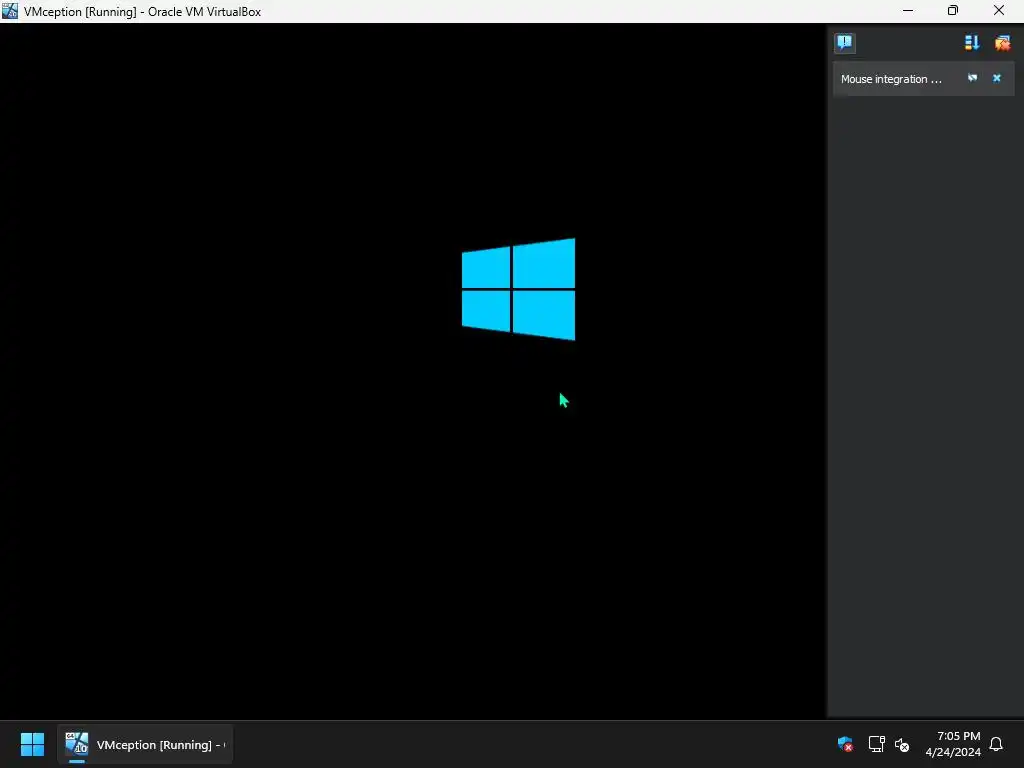This screenshot has height=768, width=1024.
Task: Open the Windows Start menu
Action: point(32,744)
